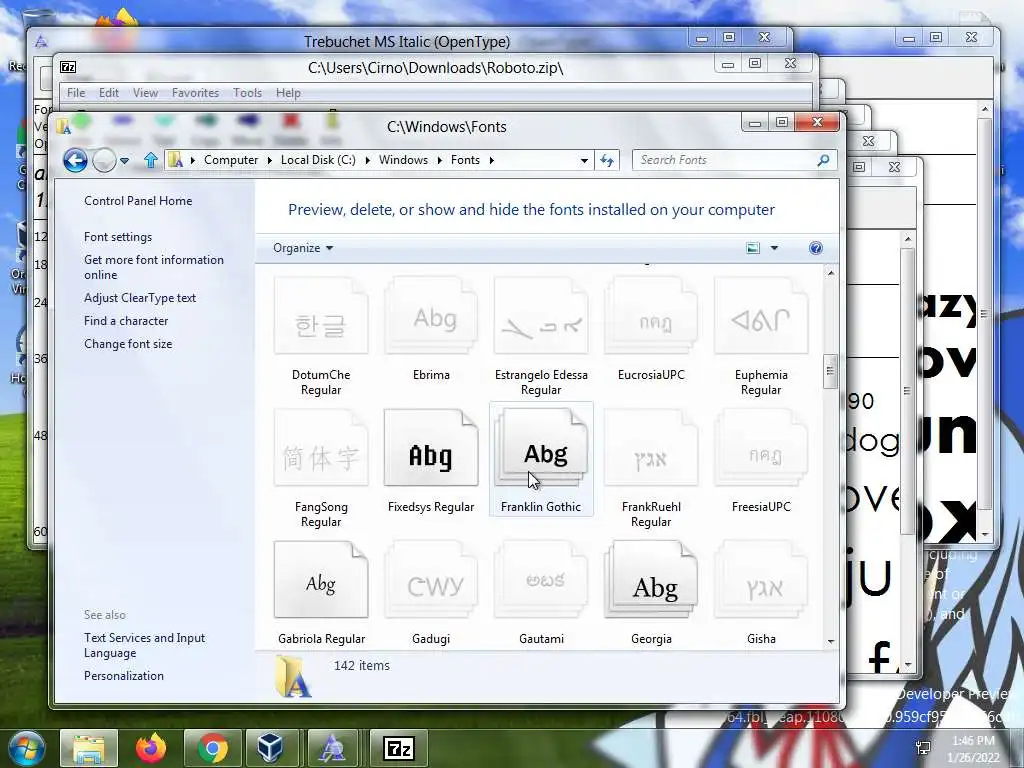Click the search magnifier in Search Fonts
Viewport: 1024px width, 768px height.
(x=824, y=160)
